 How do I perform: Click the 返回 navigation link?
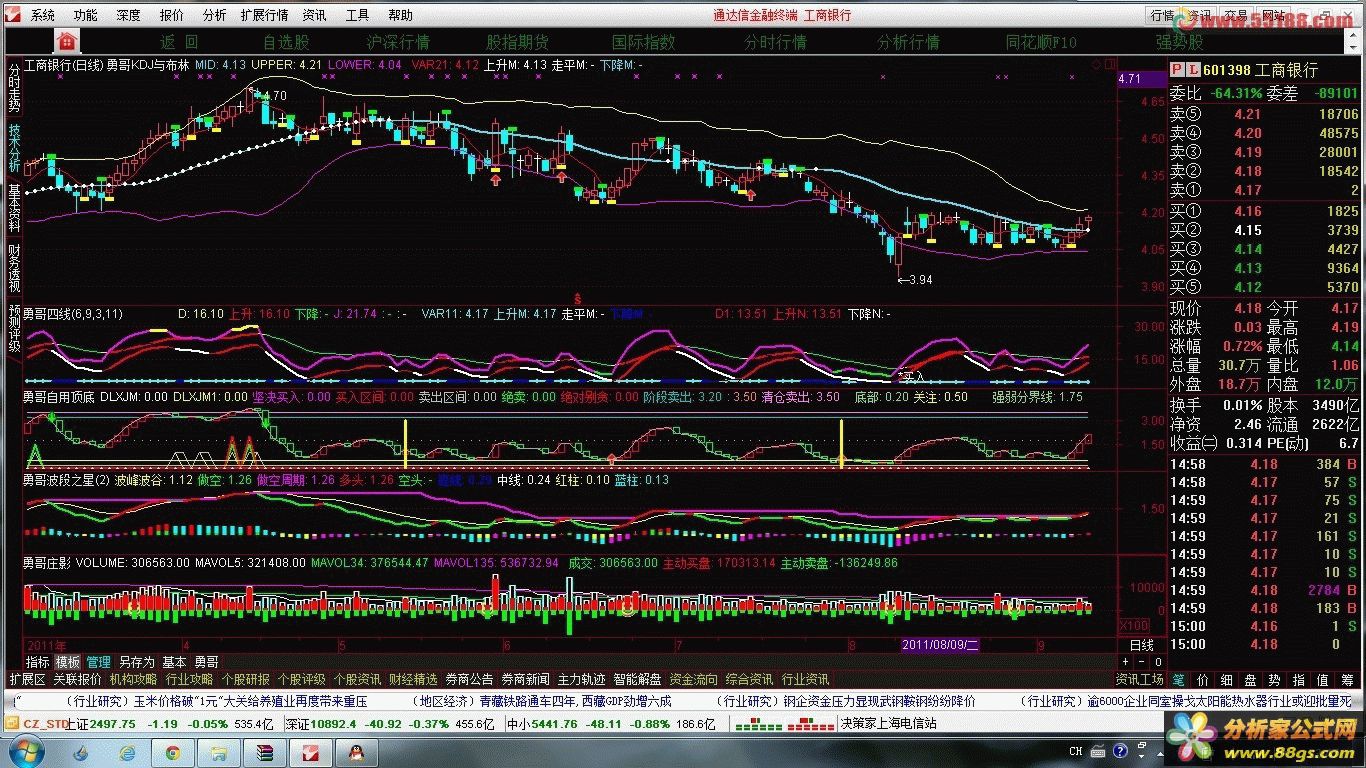point(180,41)
